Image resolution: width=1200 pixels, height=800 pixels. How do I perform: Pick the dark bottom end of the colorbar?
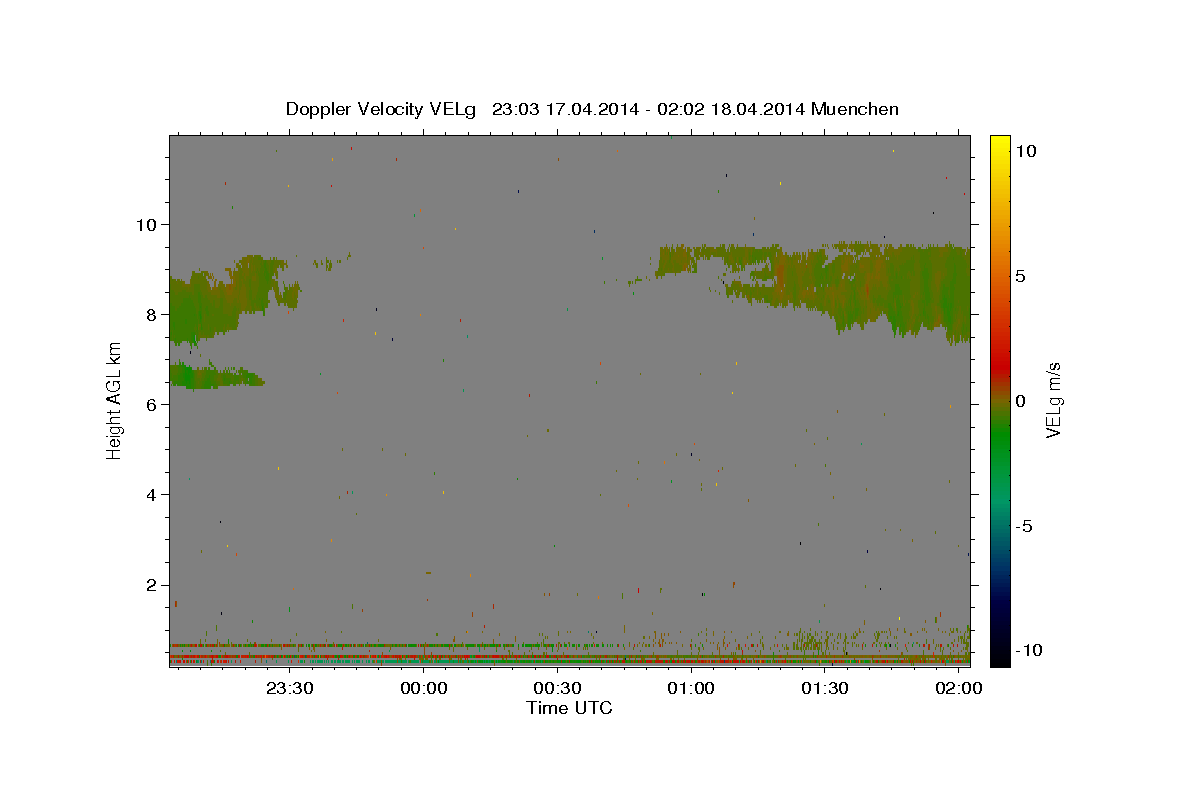[x=1000, y=650]
